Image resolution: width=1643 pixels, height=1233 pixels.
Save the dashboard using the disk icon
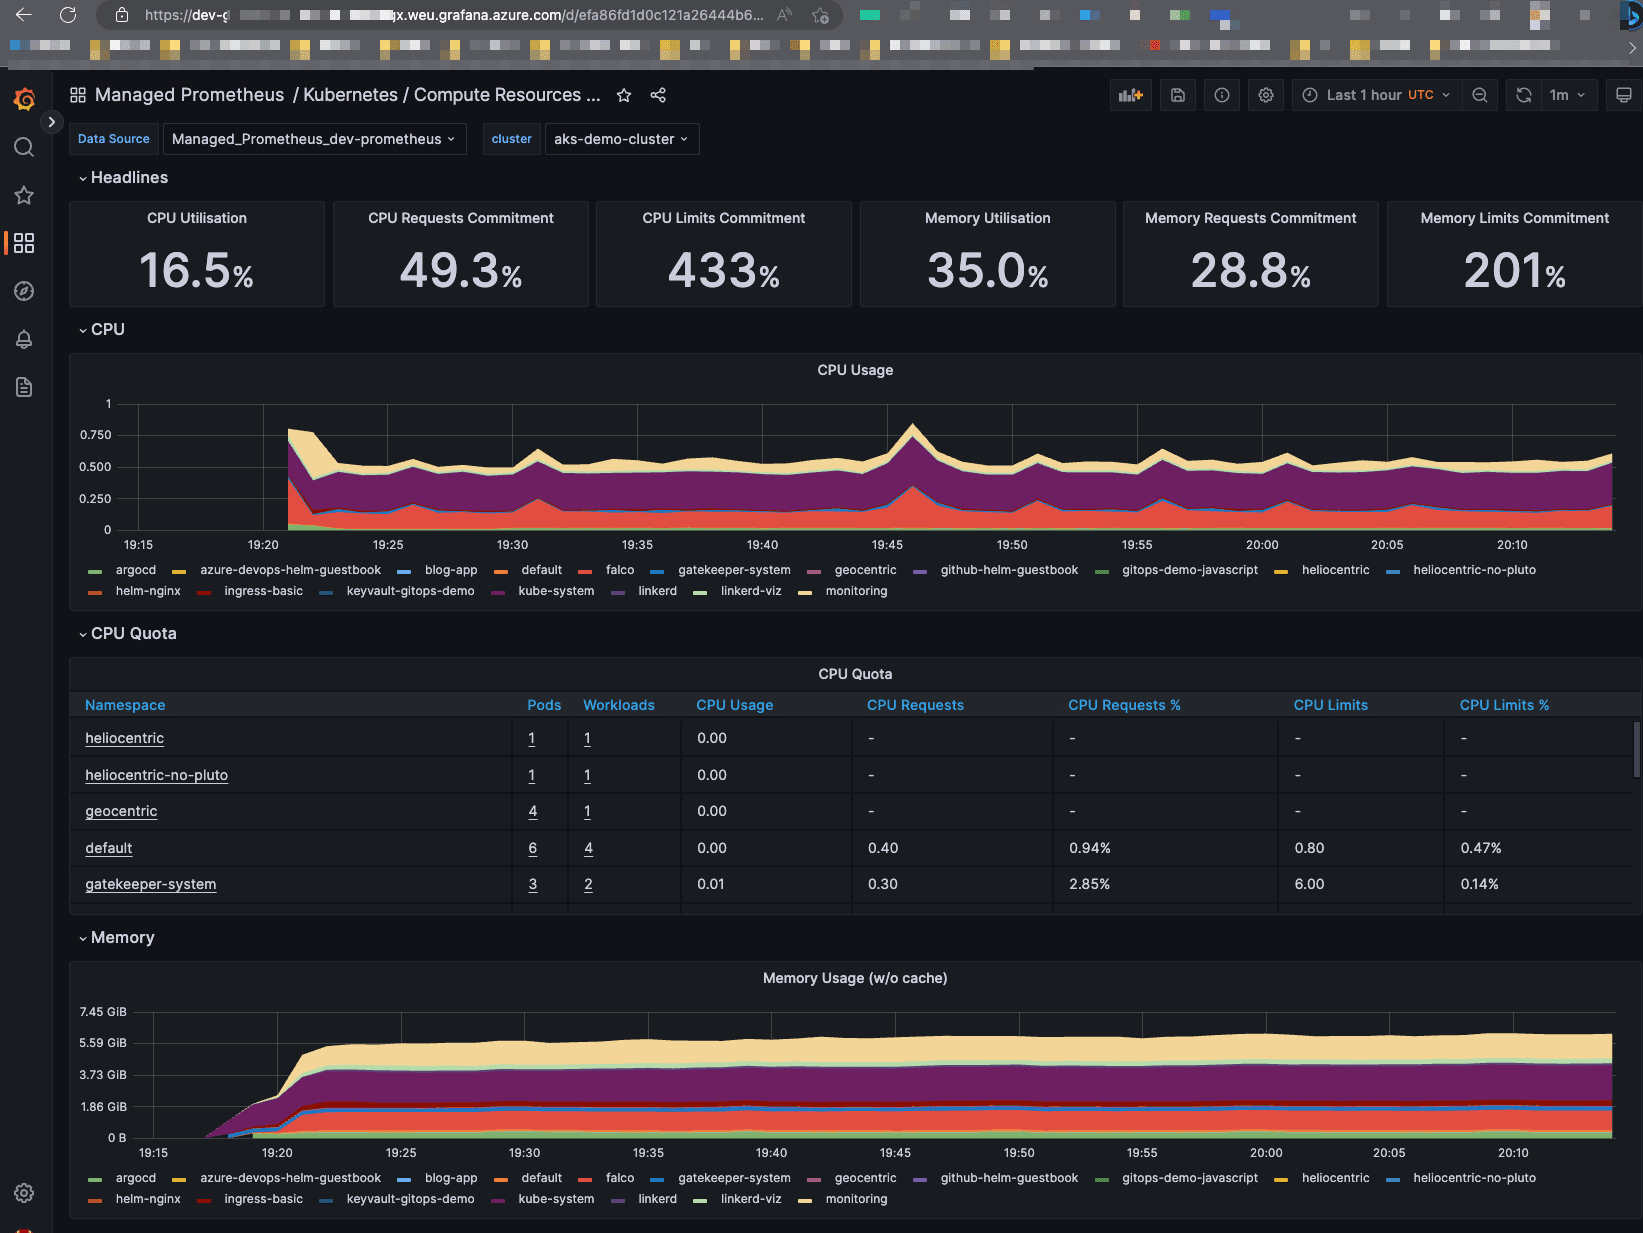pos(1177,95)
